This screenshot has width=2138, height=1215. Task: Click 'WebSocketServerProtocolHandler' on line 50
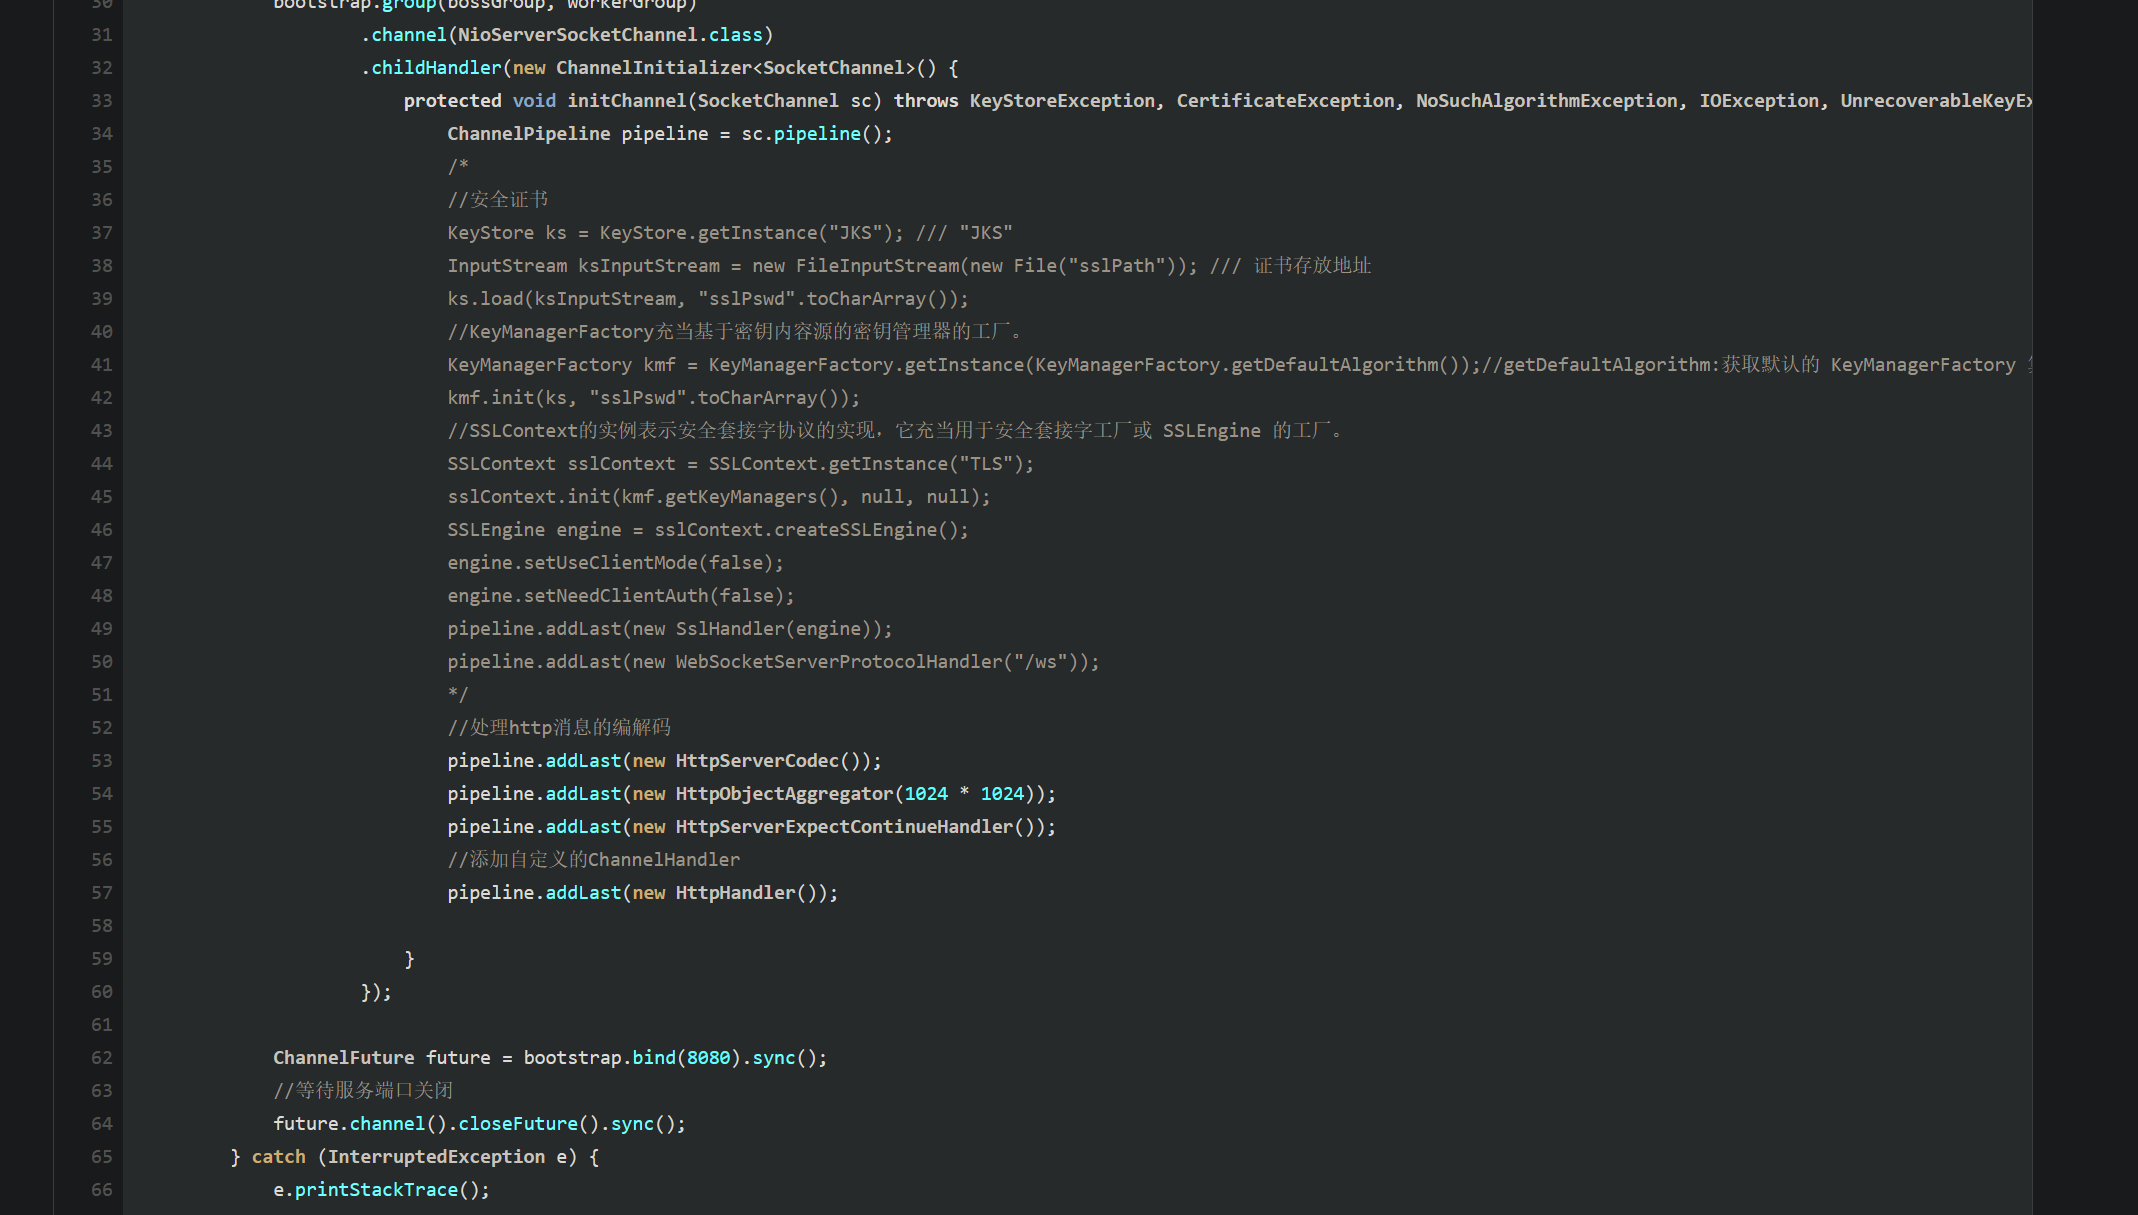(x=839, y=662)
